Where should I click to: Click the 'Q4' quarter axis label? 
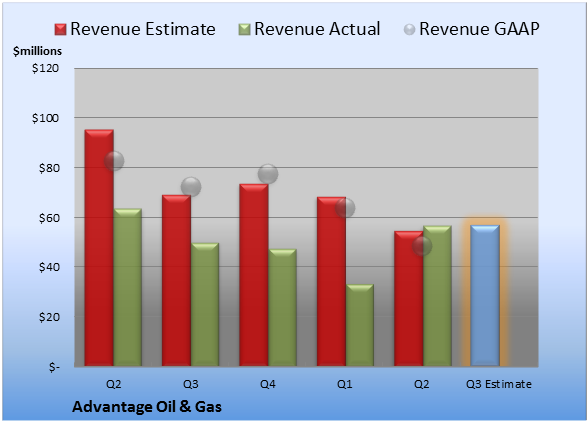point(268,384)
